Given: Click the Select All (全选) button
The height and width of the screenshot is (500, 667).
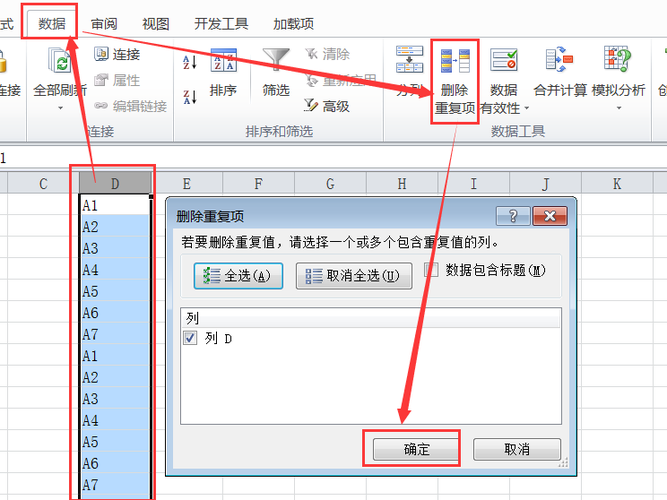Looking at the screenshot, I should pos(238,276).
